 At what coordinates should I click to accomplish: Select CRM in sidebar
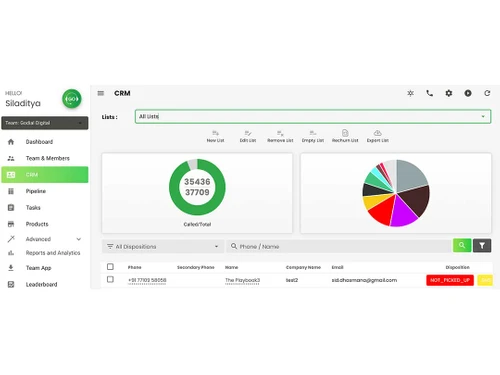tap(45, 175)
